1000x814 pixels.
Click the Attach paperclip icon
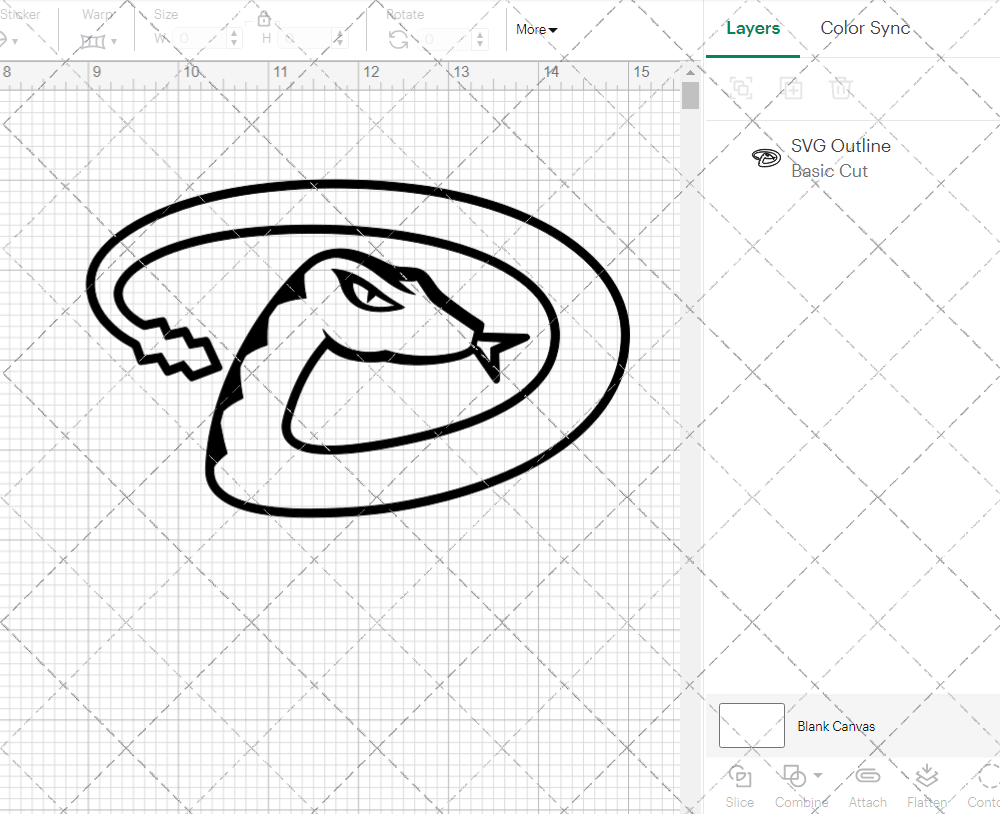pyautogui.click(x=867, y=777)
